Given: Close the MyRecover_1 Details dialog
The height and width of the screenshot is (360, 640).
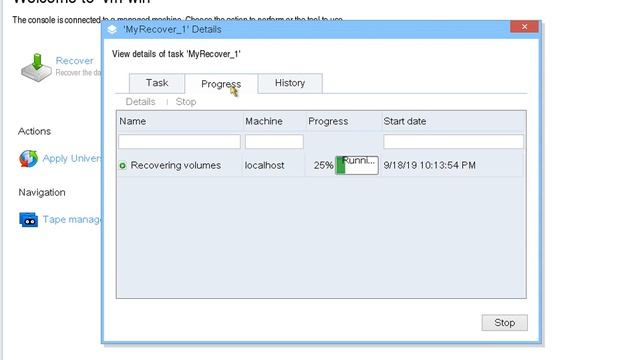Looking at the screenshot, I should pos(524,27).
